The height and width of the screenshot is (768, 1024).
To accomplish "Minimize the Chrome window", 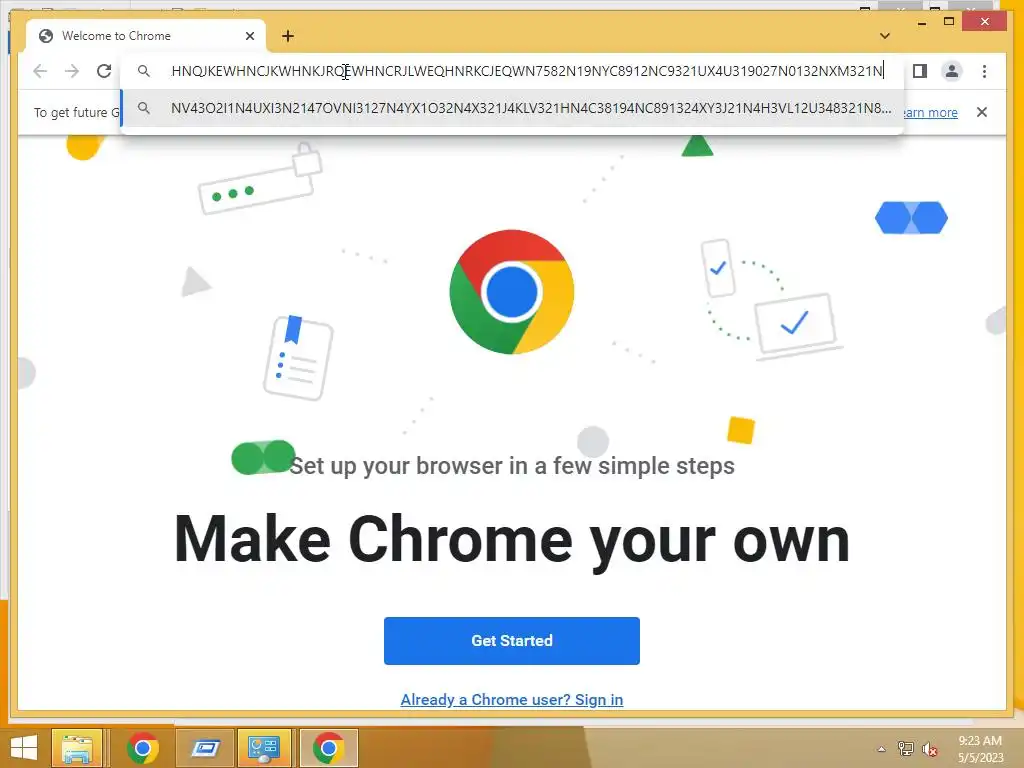I will [922, 22].
